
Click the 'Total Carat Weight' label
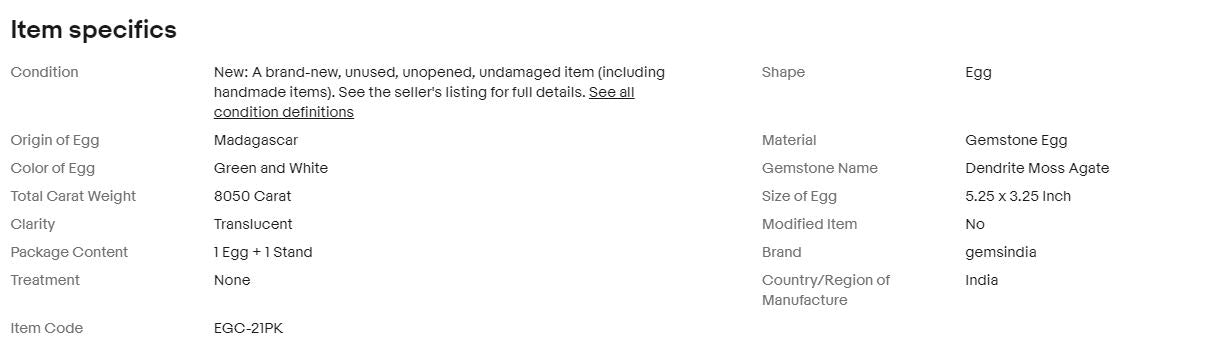point(73,196)
